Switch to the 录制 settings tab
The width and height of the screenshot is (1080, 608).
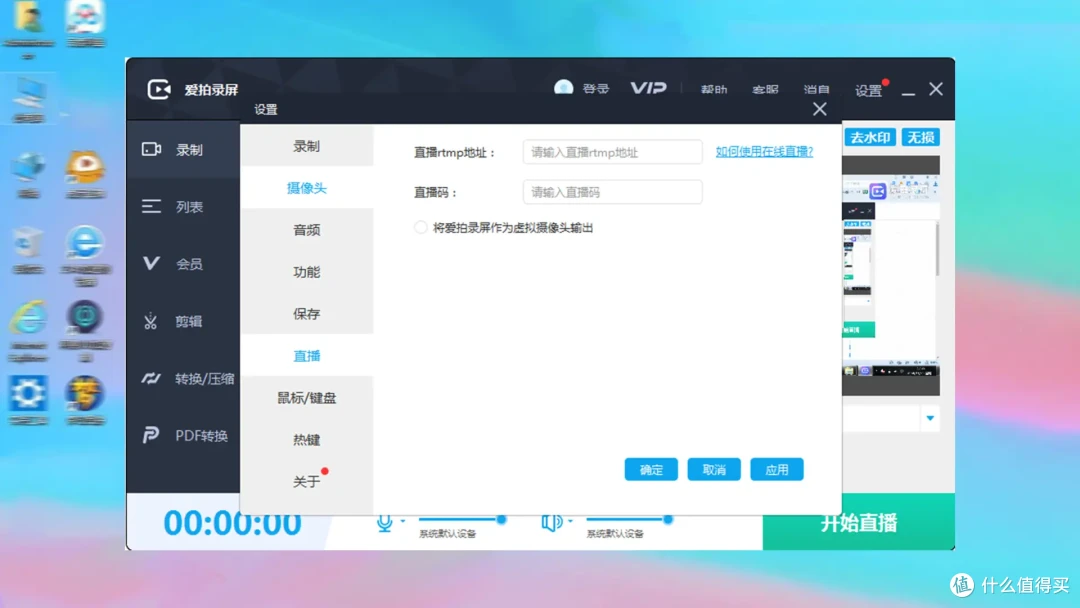point(307,146)
